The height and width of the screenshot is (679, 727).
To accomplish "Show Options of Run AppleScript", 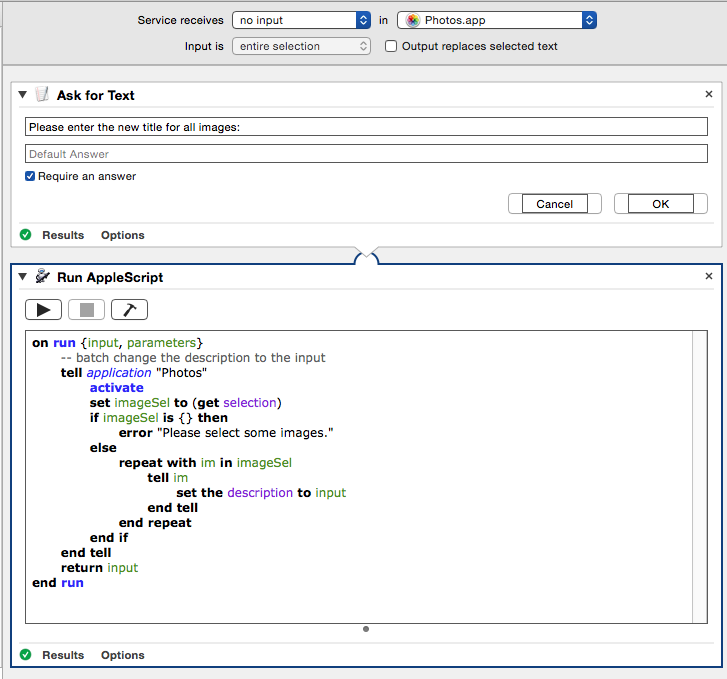I will click(x=122, y=655).
